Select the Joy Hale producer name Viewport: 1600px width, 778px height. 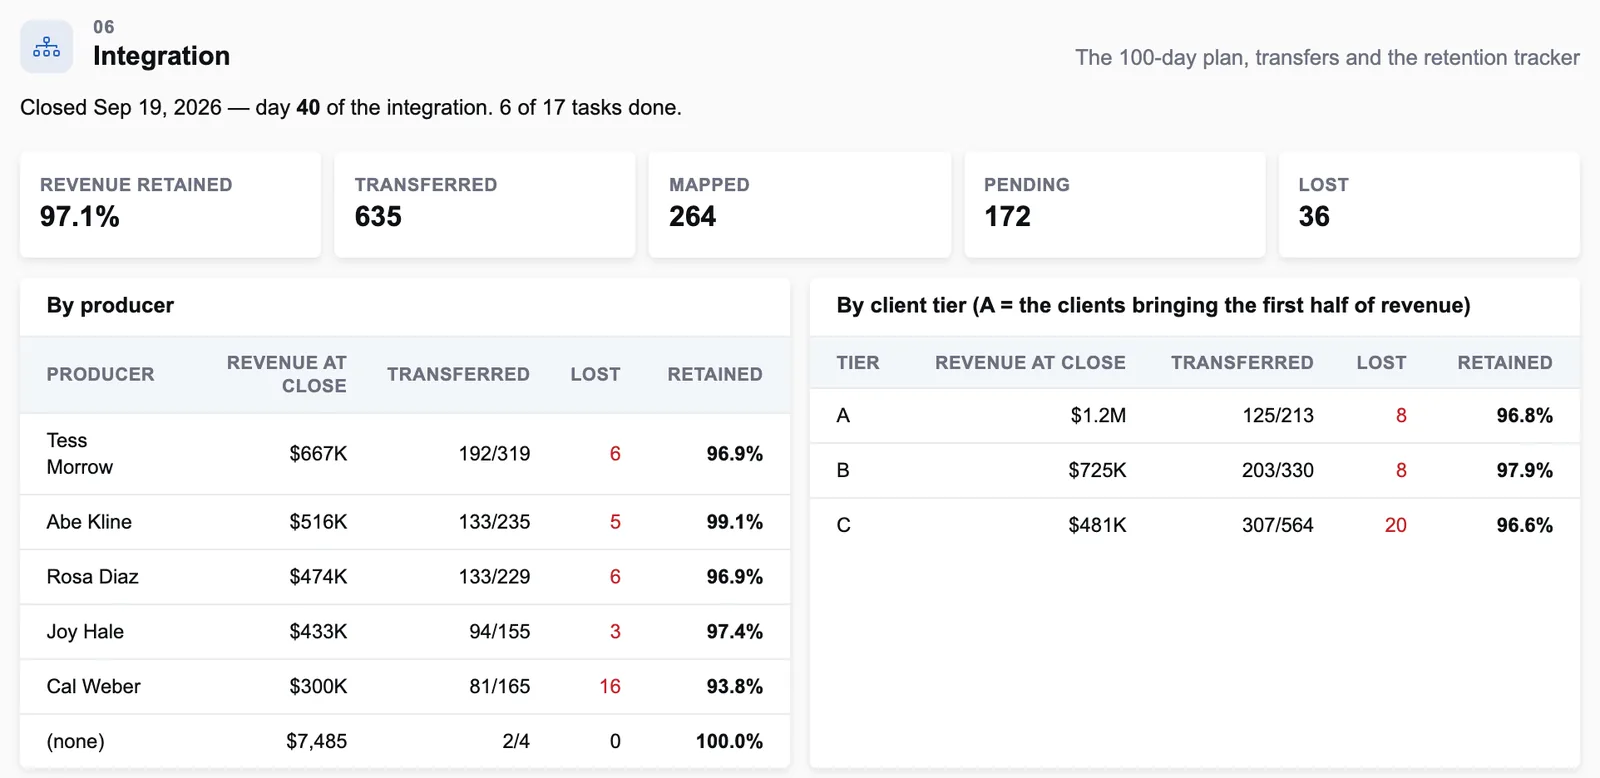click(x=85, y=632)
